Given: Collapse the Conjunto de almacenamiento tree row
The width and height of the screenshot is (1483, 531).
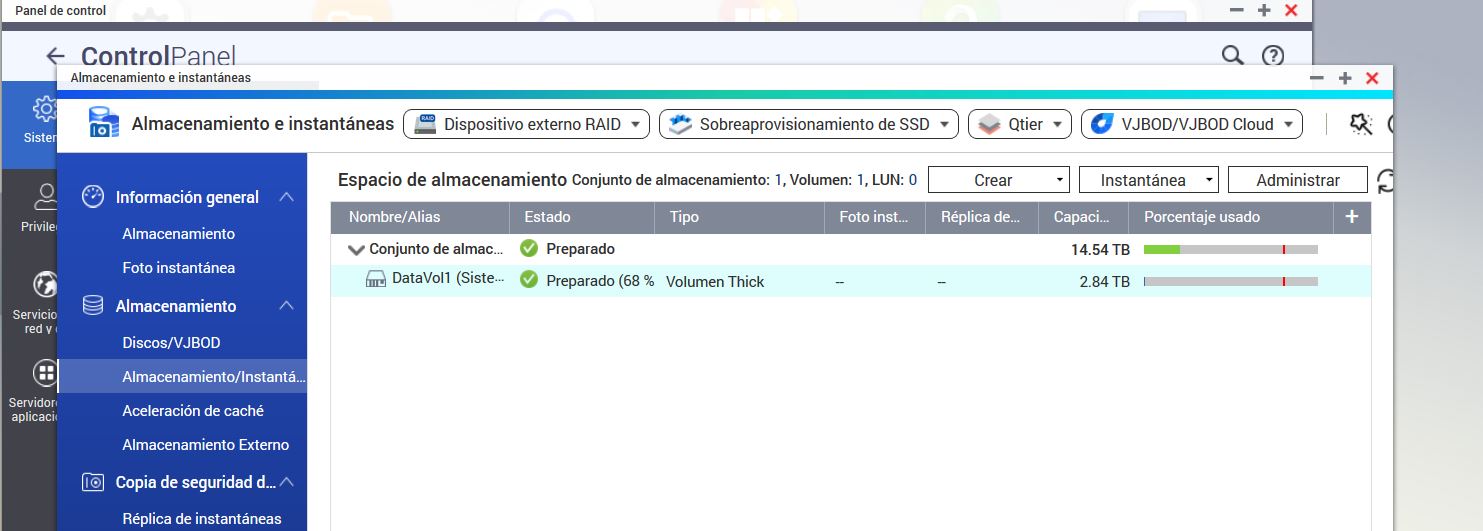Looking at the screenshot, I should point(354,250).
